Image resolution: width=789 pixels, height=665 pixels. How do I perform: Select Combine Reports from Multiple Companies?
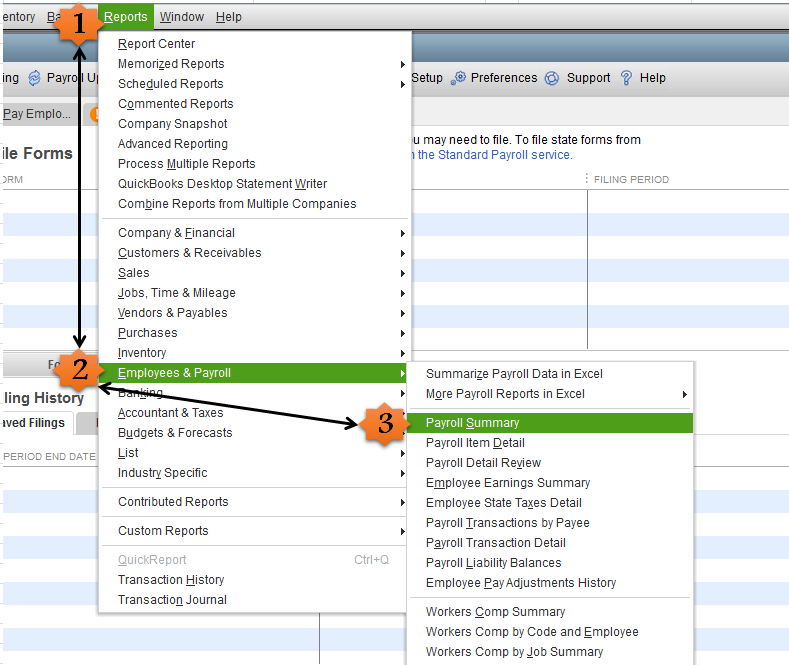(x=237, y=204)
